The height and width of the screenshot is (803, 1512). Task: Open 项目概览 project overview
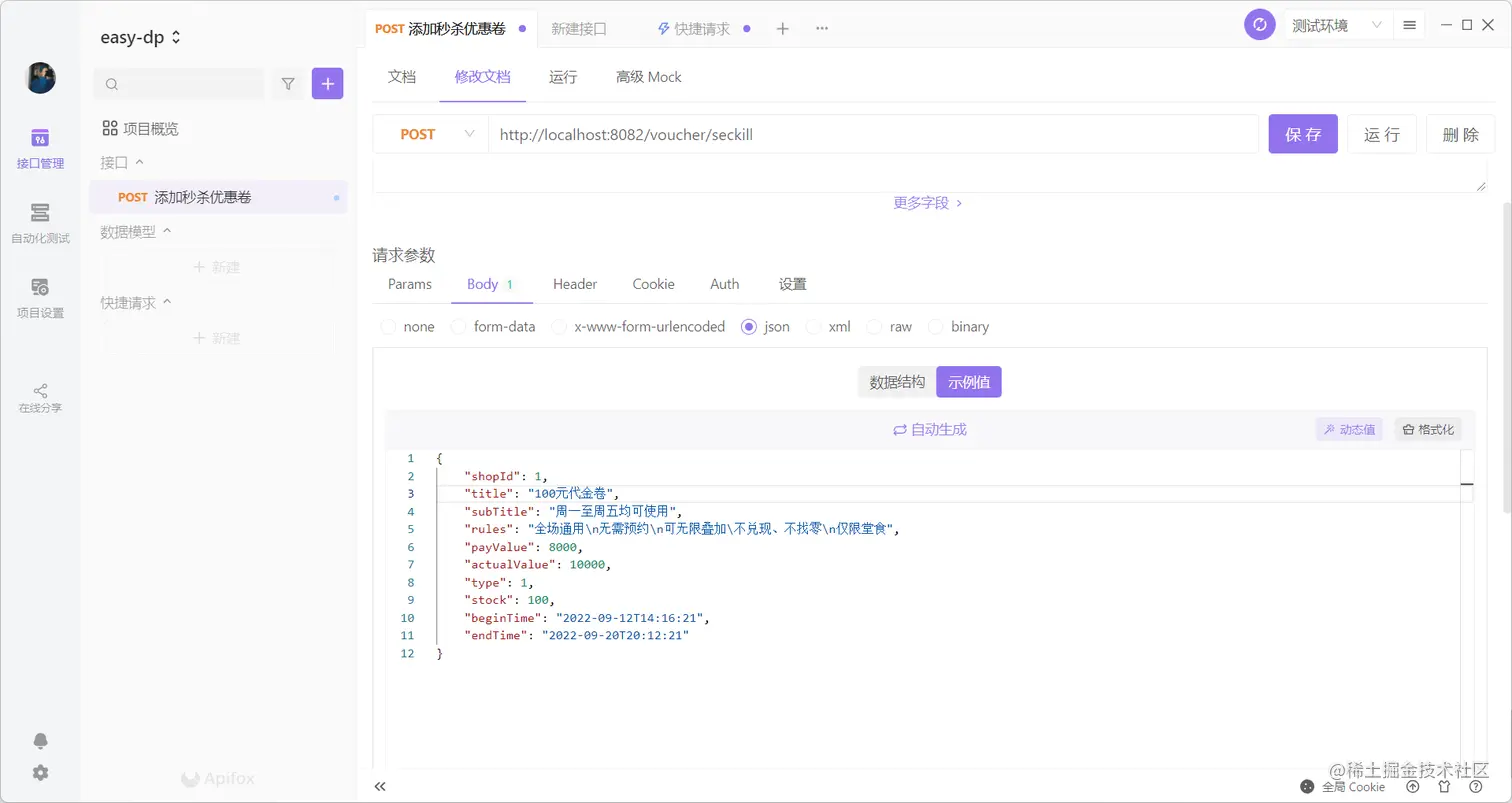[141, 128]
